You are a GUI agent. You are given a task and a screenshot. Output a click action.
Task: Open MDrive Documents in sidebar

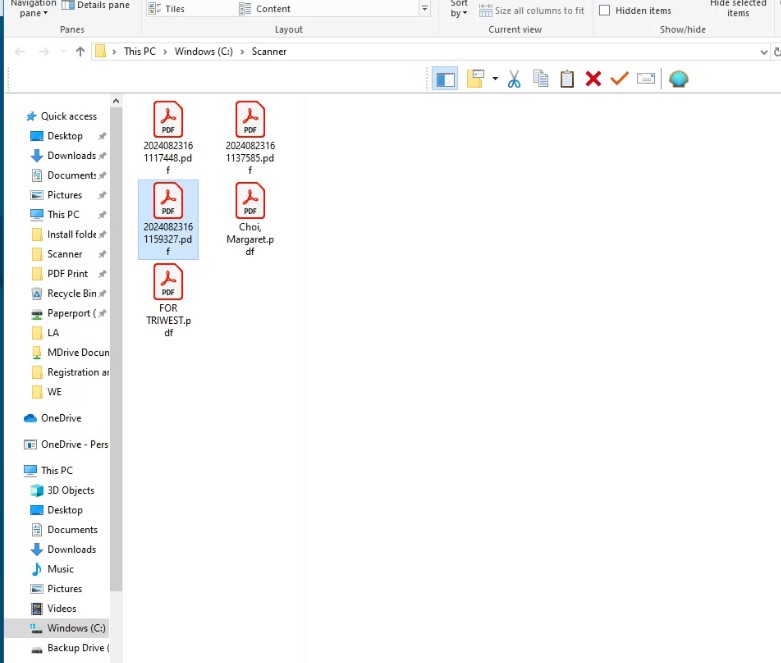point(69,352)
